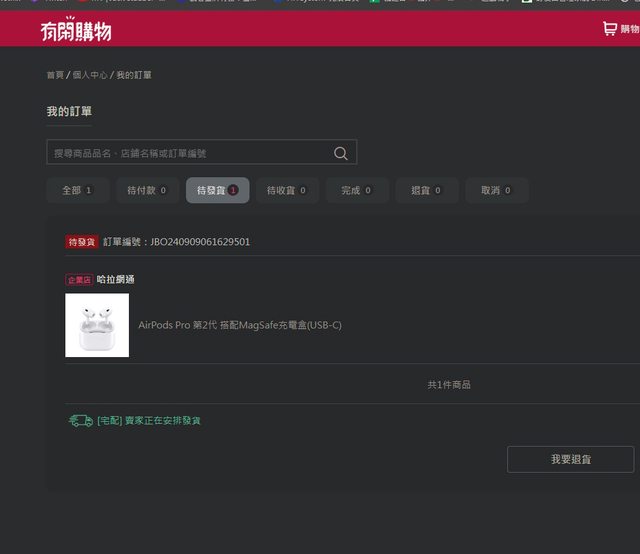Switch to the 待收貨 tab

coord(287,190)
